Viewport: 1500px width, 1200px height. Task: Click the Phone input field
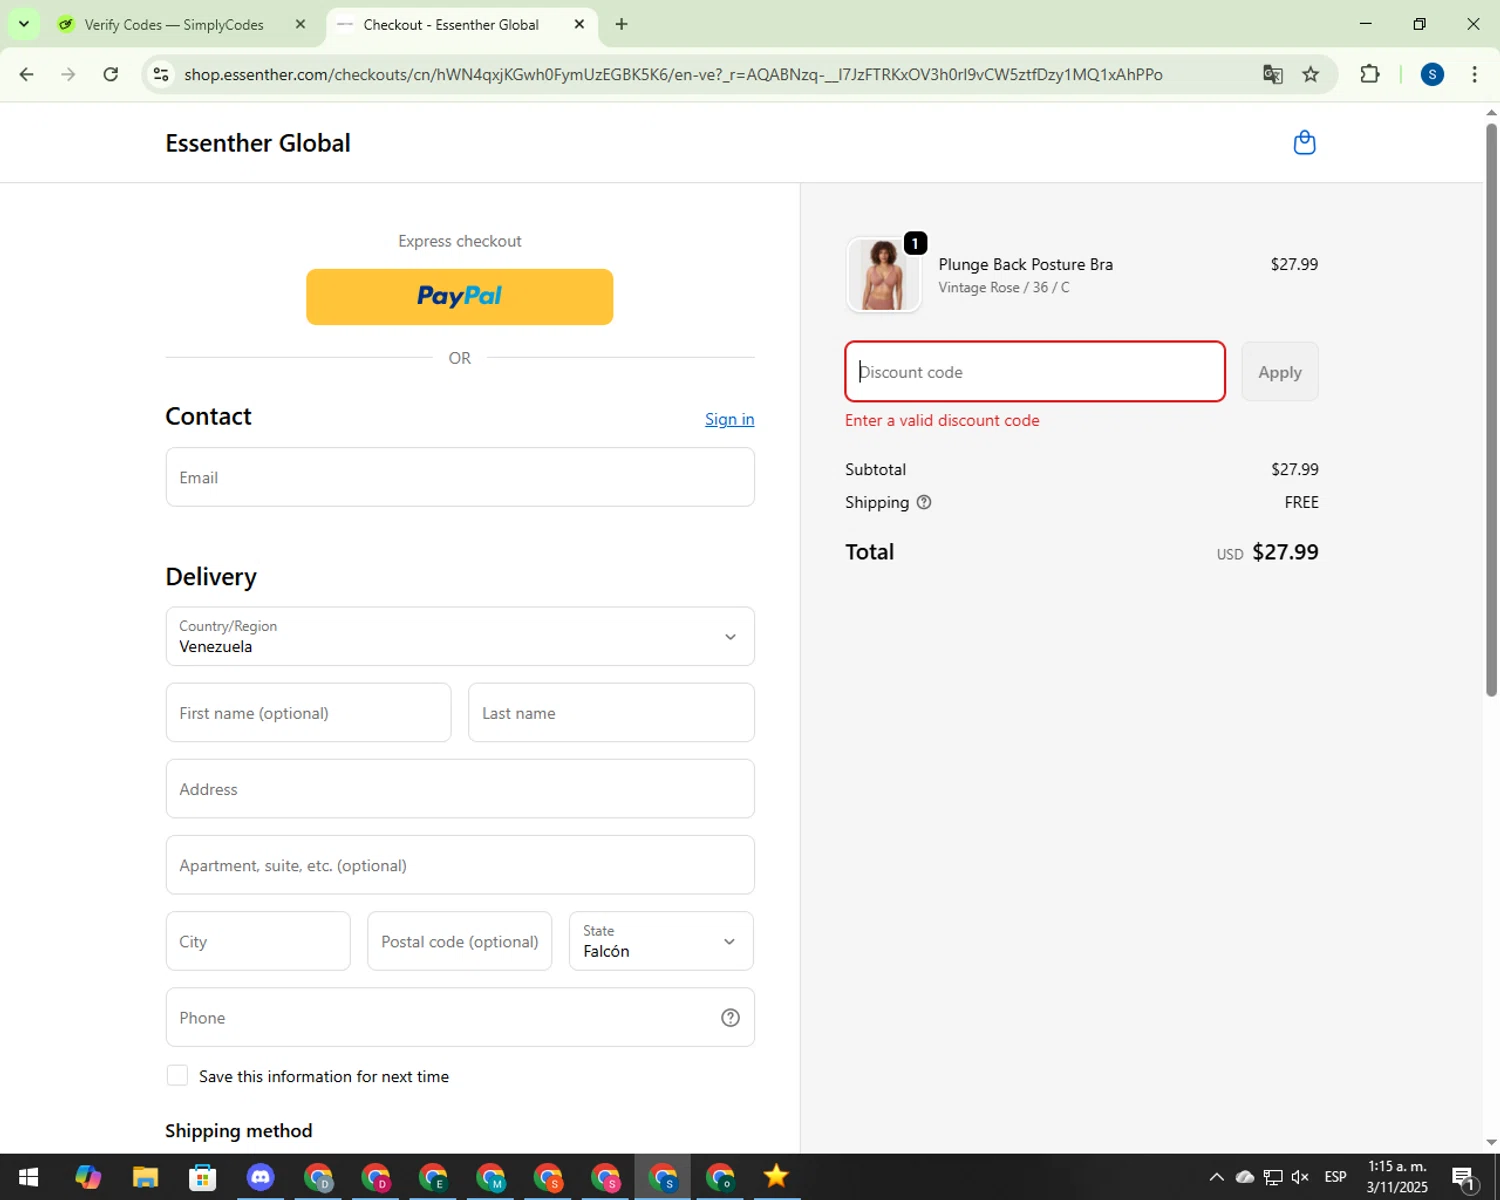pyautogui.click(x=460, y=1017)
